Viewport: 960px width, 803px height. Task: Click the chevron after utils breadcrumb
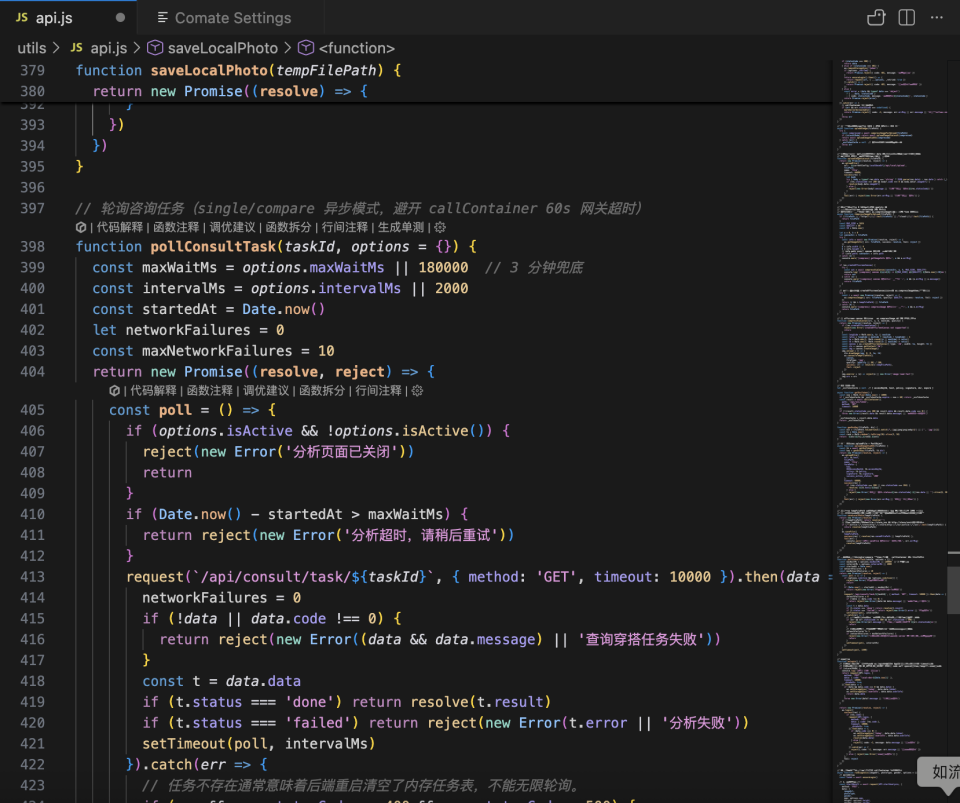click(x=56, y=48)
